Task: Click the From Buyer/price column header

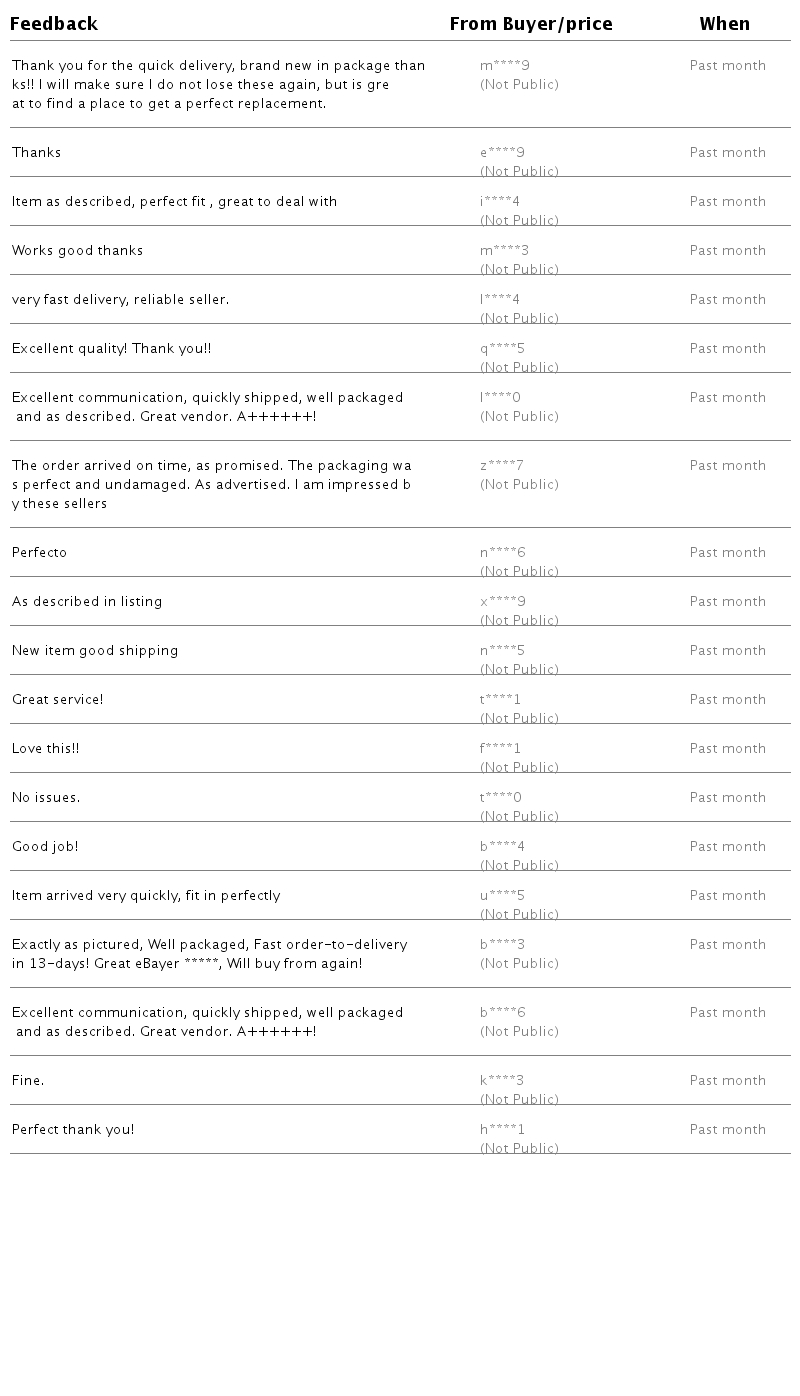Action: point(530,24)
